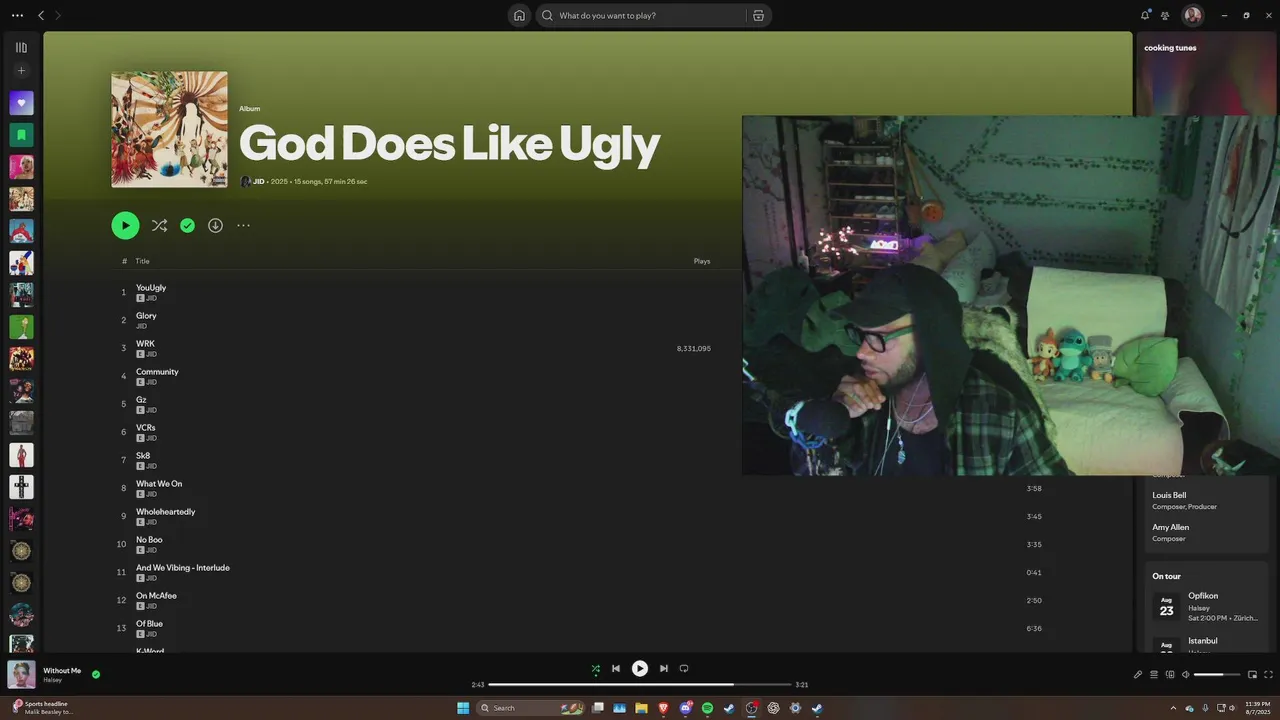
Task: Open Liked Songs in the sidebar
Action: (21, 103)
